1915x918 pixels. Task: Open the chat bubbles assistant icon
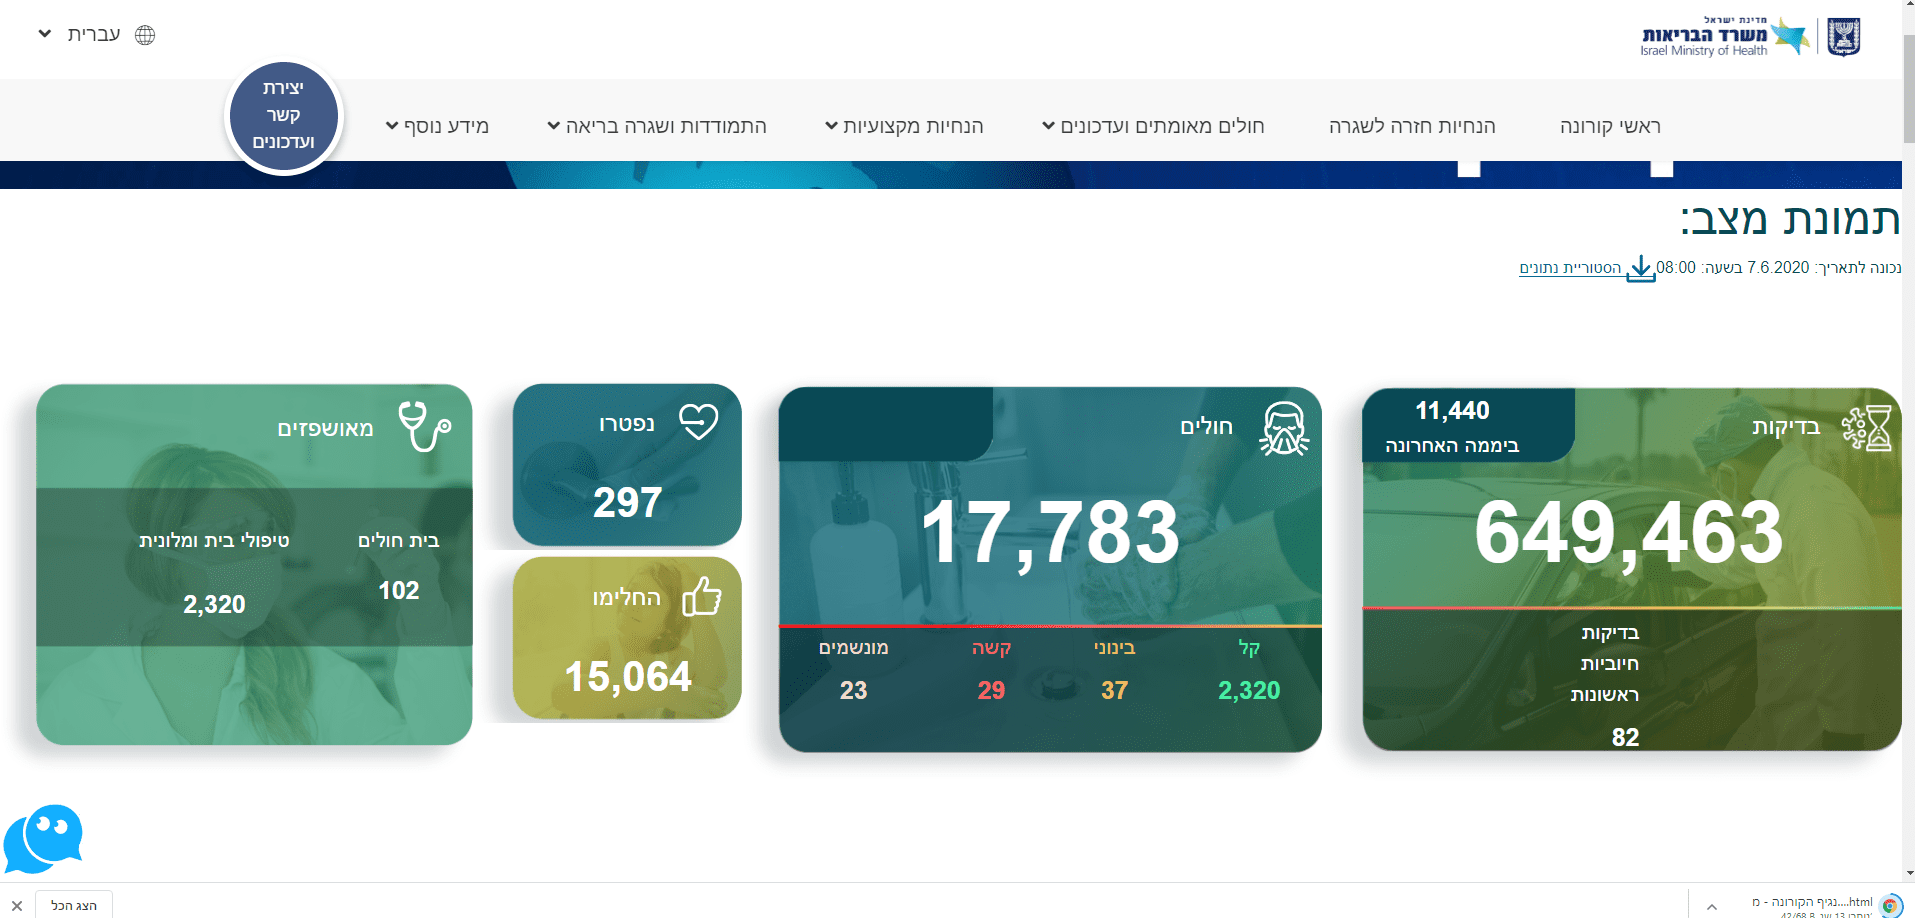[x=44, y=838]
